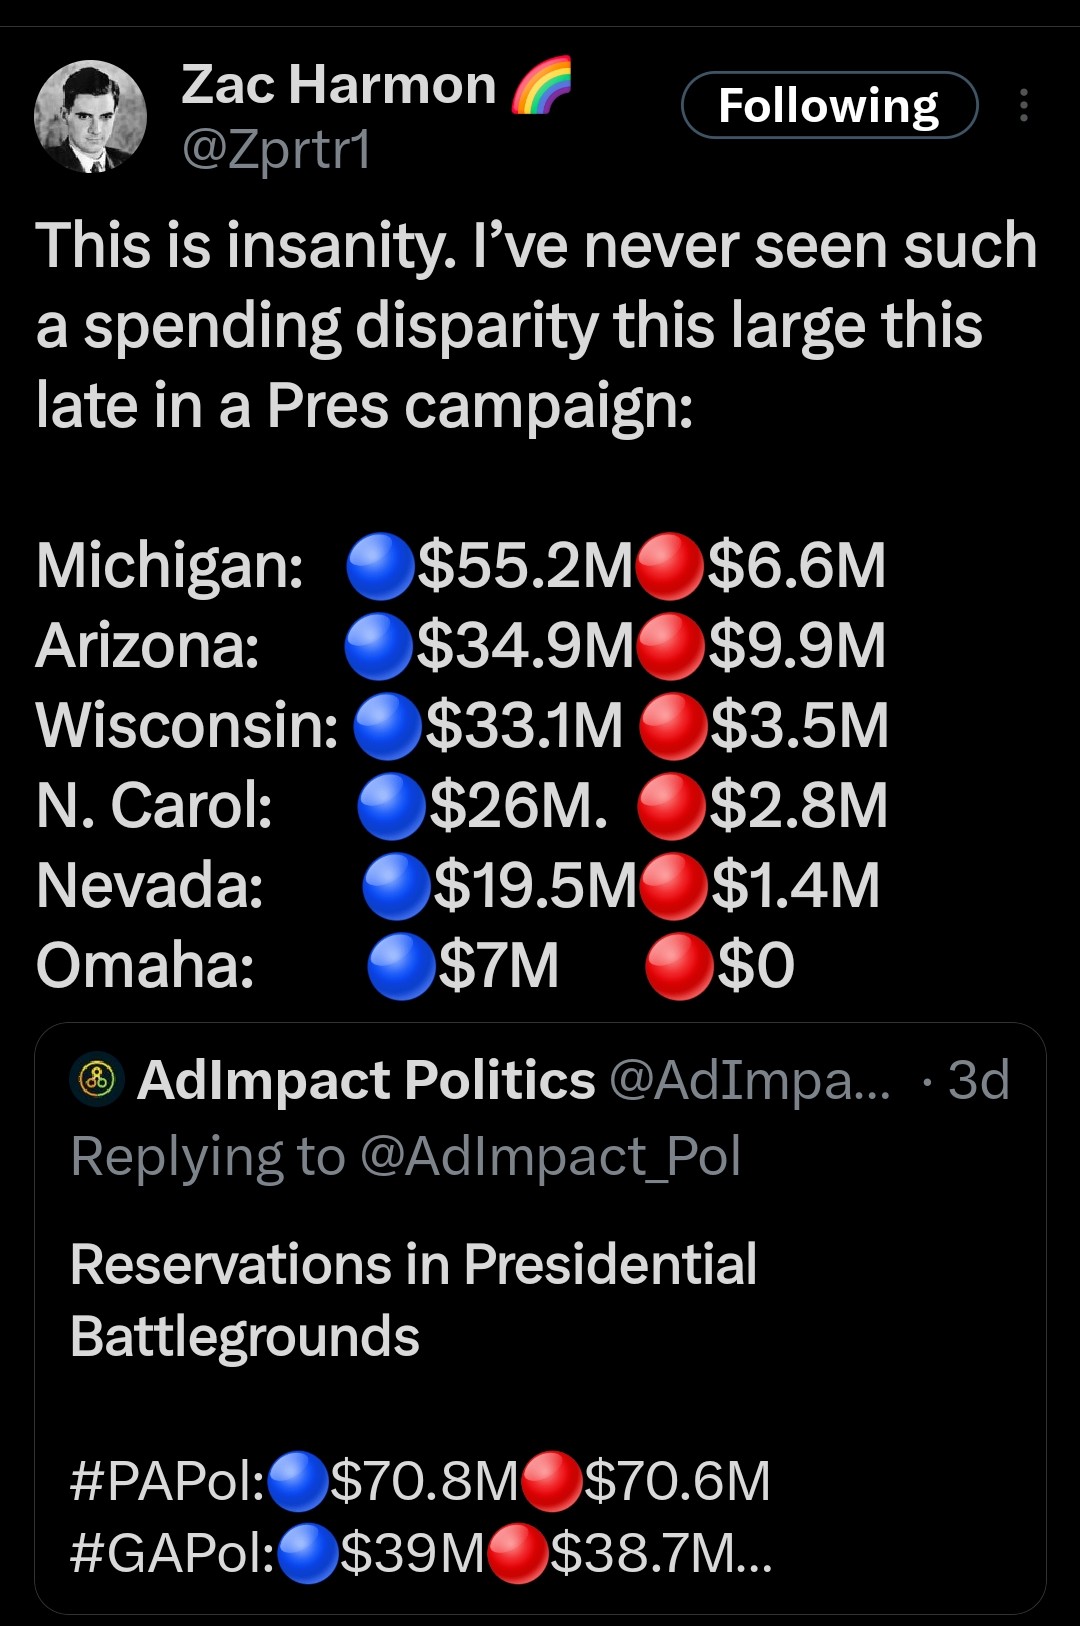Click the 3d timestamp on quoted tweet

[x=978, y=1081]
